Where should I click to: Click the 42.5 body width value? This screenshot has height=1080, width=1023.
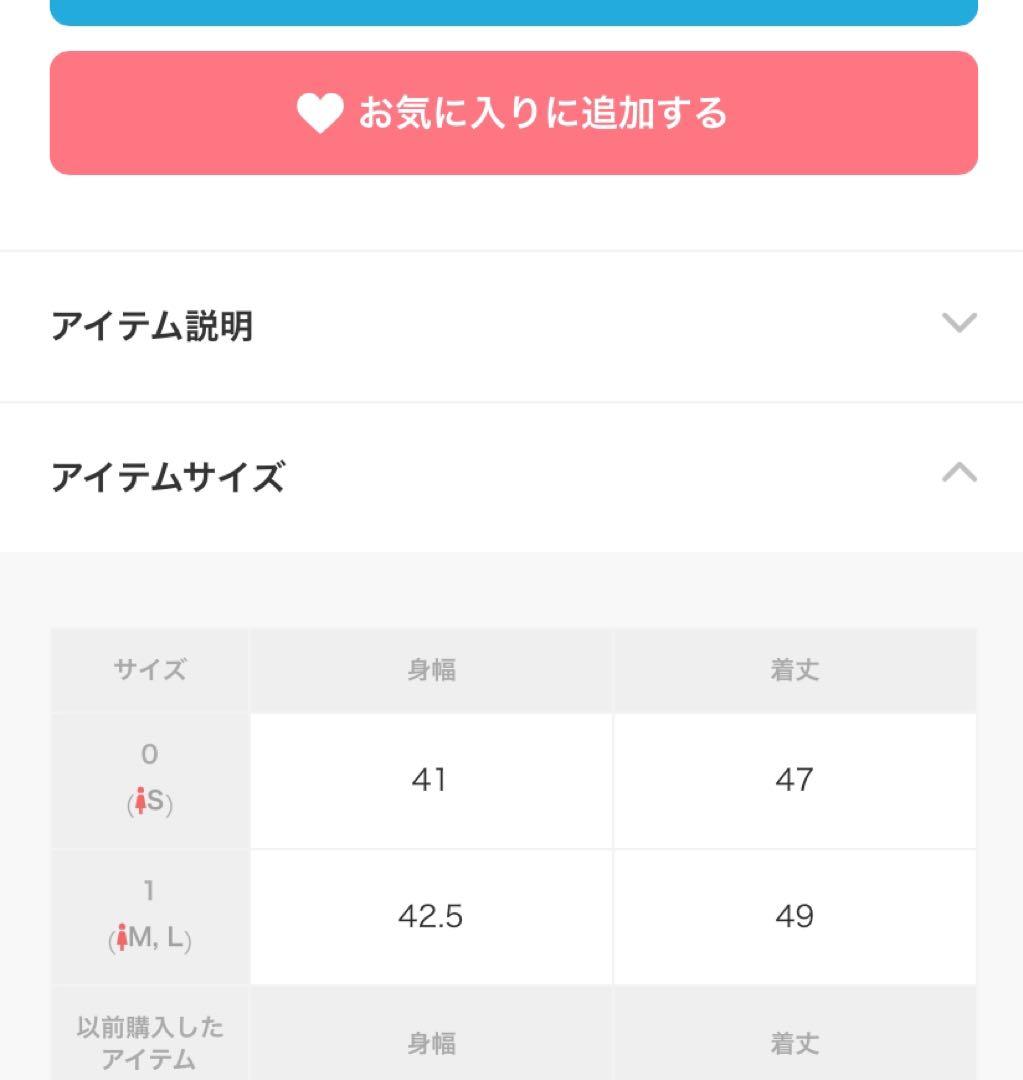pyautogui.click(x=430, y=916)
